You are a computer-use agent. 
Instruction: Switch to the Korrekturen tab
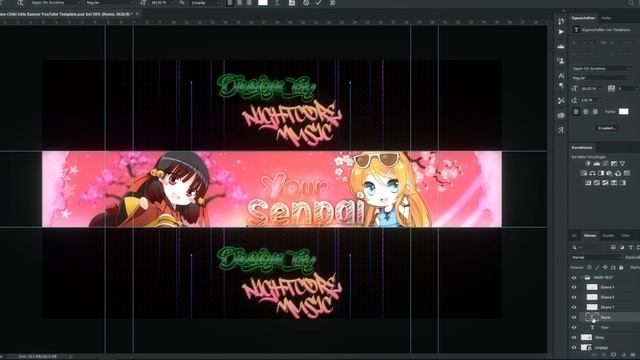tap(582, 147)
